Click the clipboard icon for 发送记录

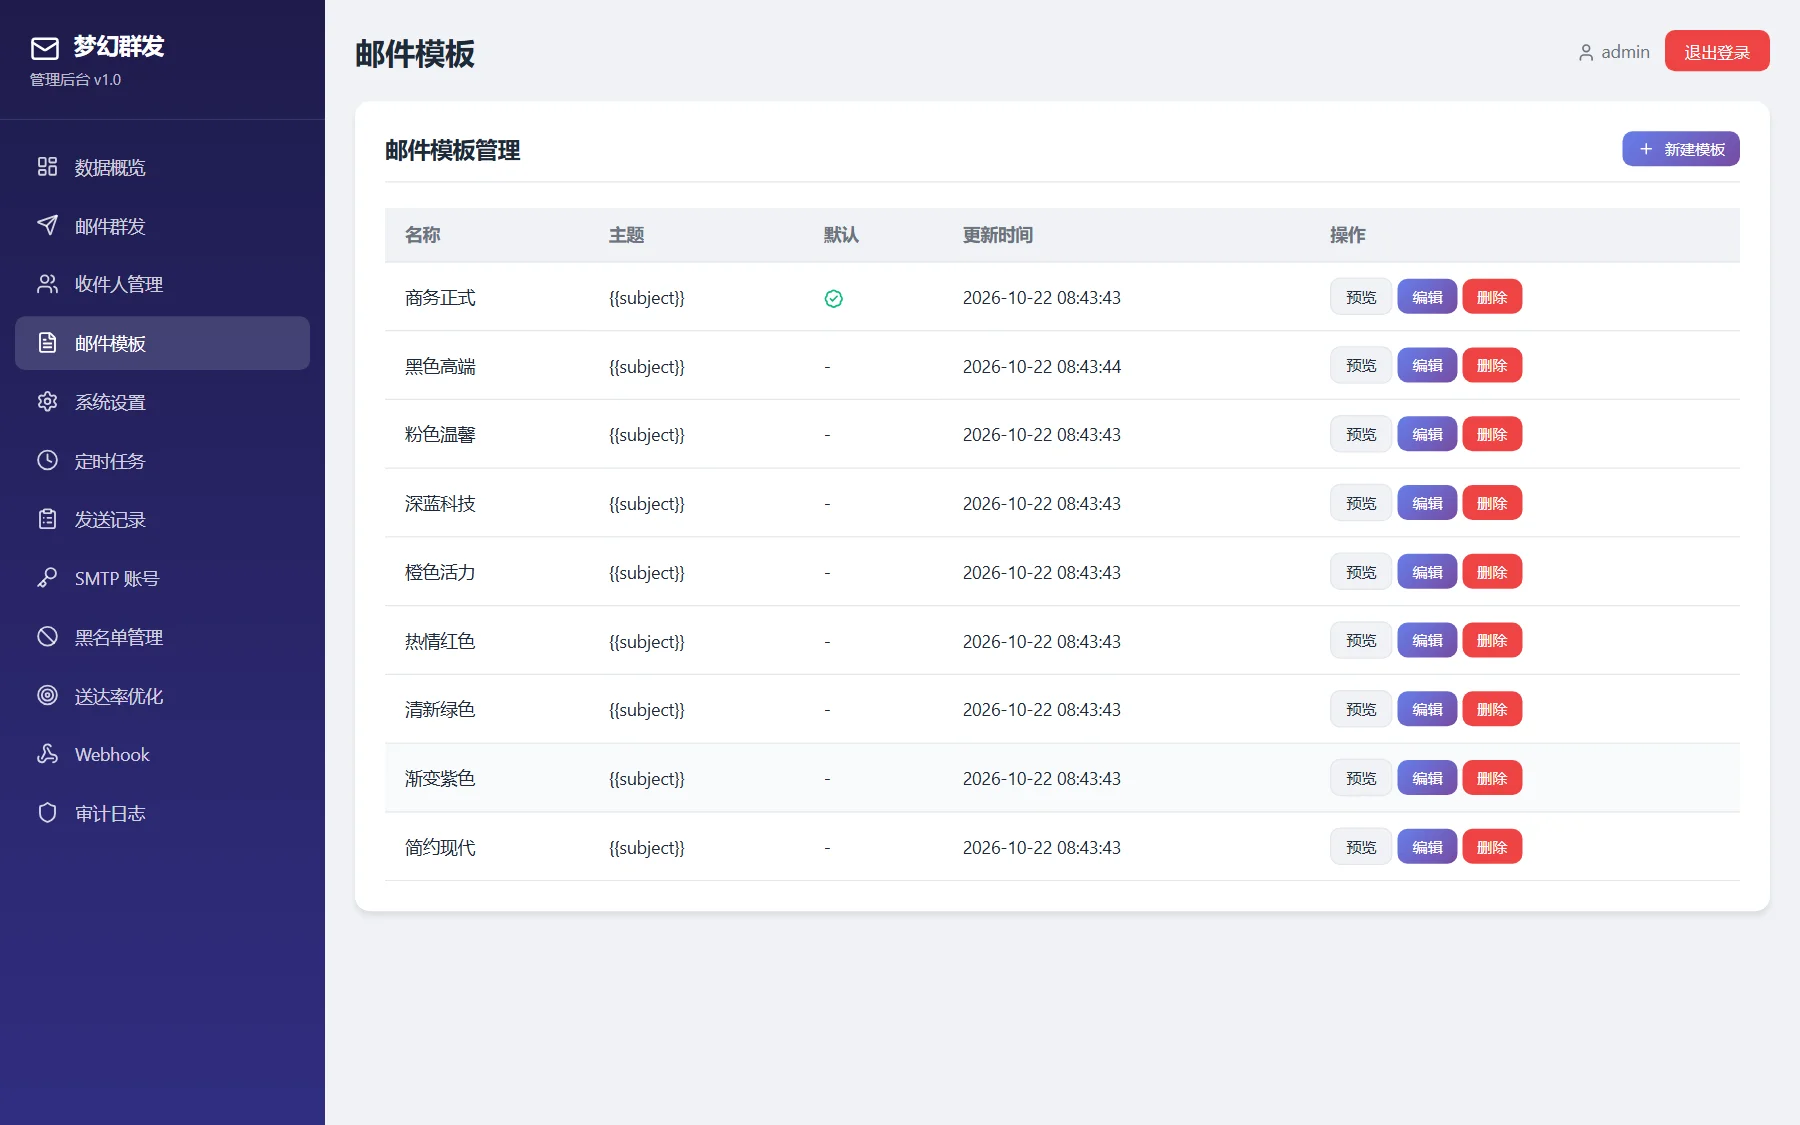coord(47,519)
